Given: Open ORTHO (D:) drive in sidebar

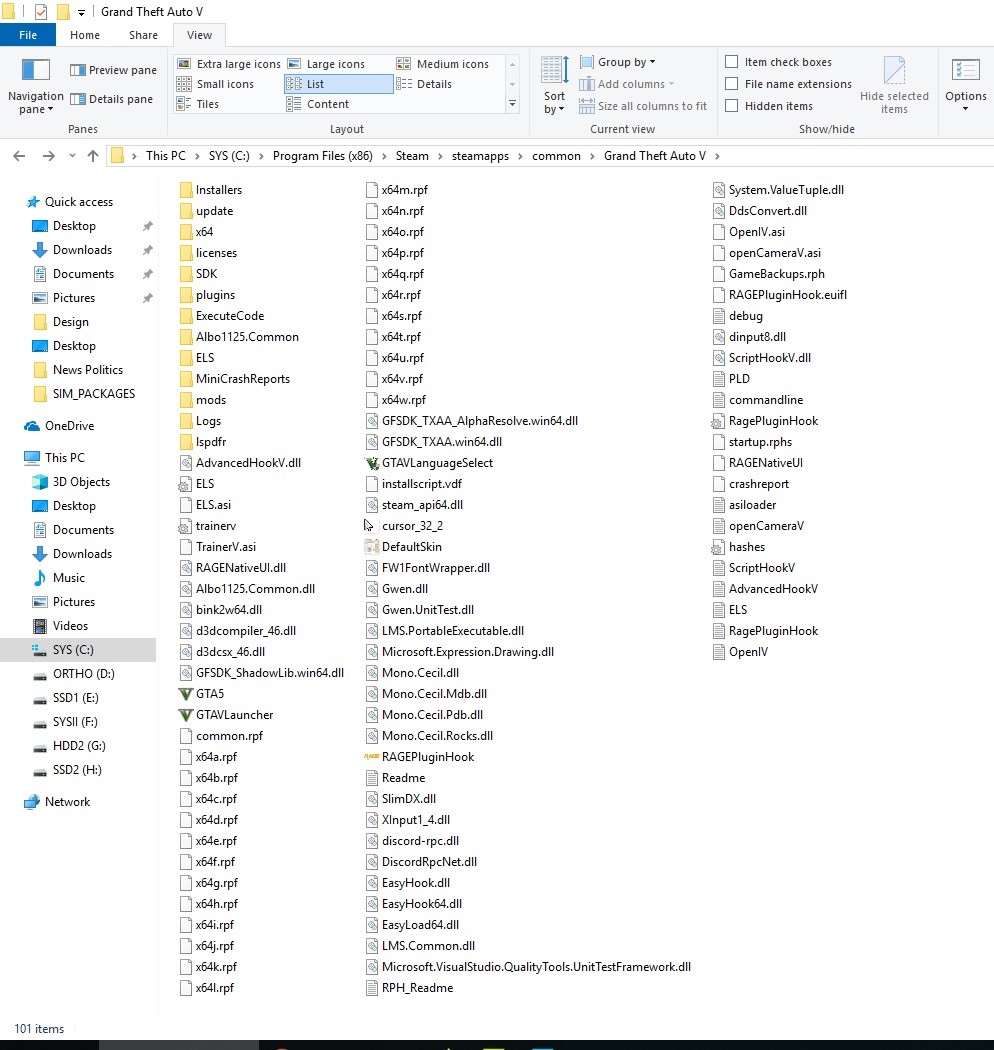Looking at the screenshot, I should coord(74,674).
